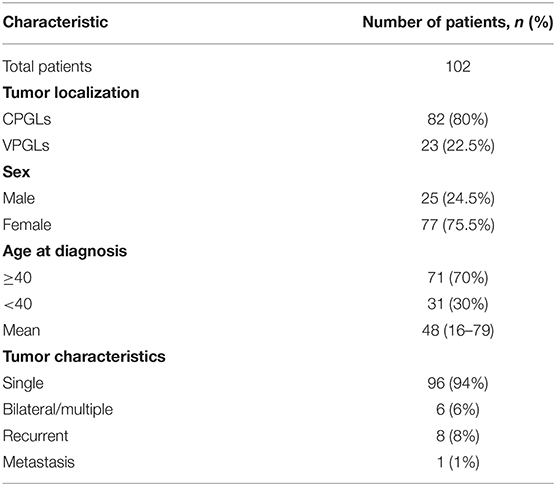Click the total value 102

[458, 66]
